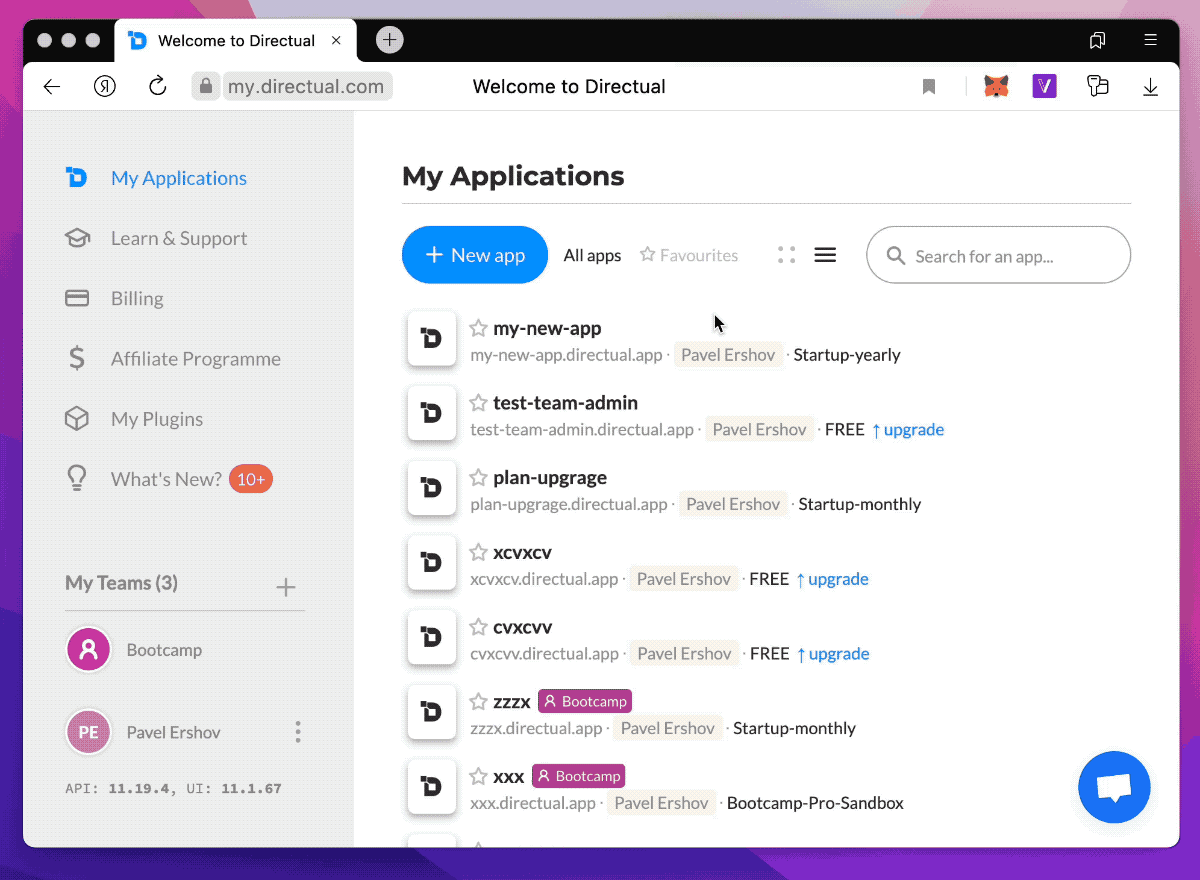
Task: Switch to grid view layout
Action: (787, 255)
